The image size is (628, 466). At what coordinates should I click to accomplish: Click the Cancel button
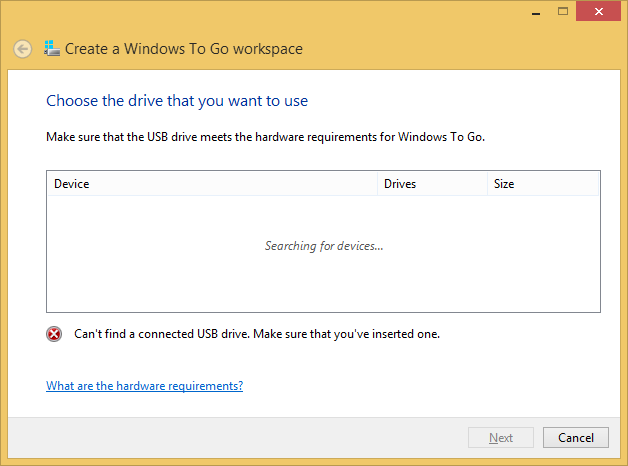pyautogui.click(x=576, y=438)
